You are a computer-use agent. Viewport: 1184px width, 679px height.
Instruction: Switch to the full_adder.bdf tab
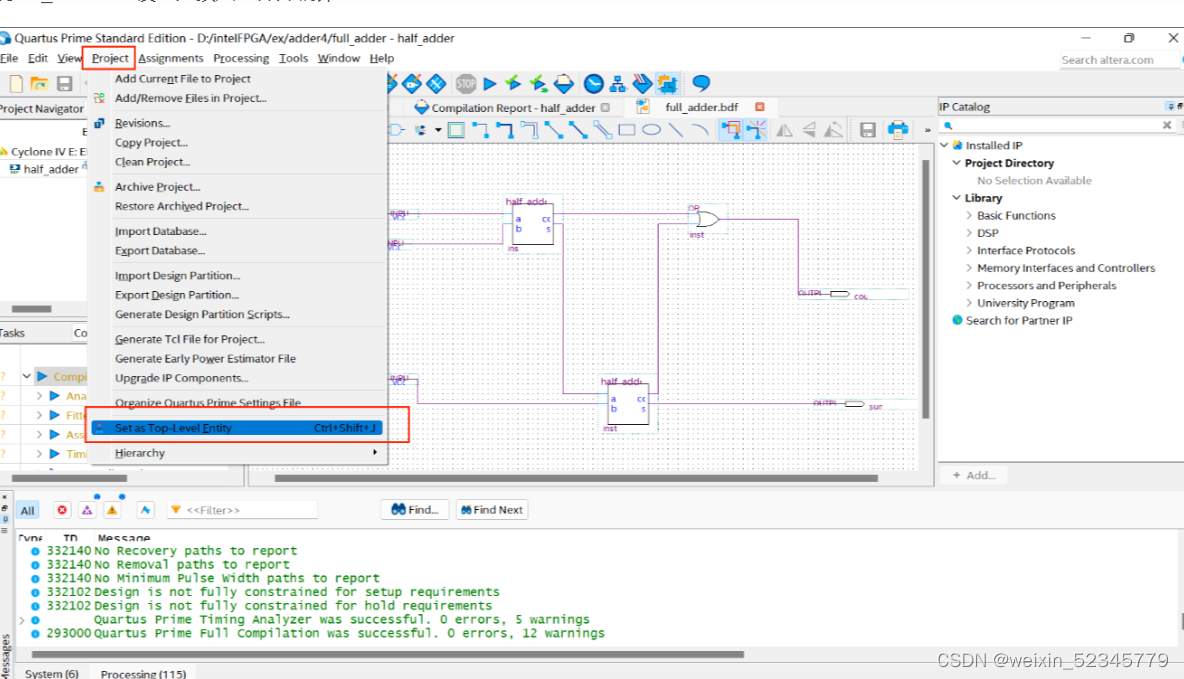coord(701,107)
